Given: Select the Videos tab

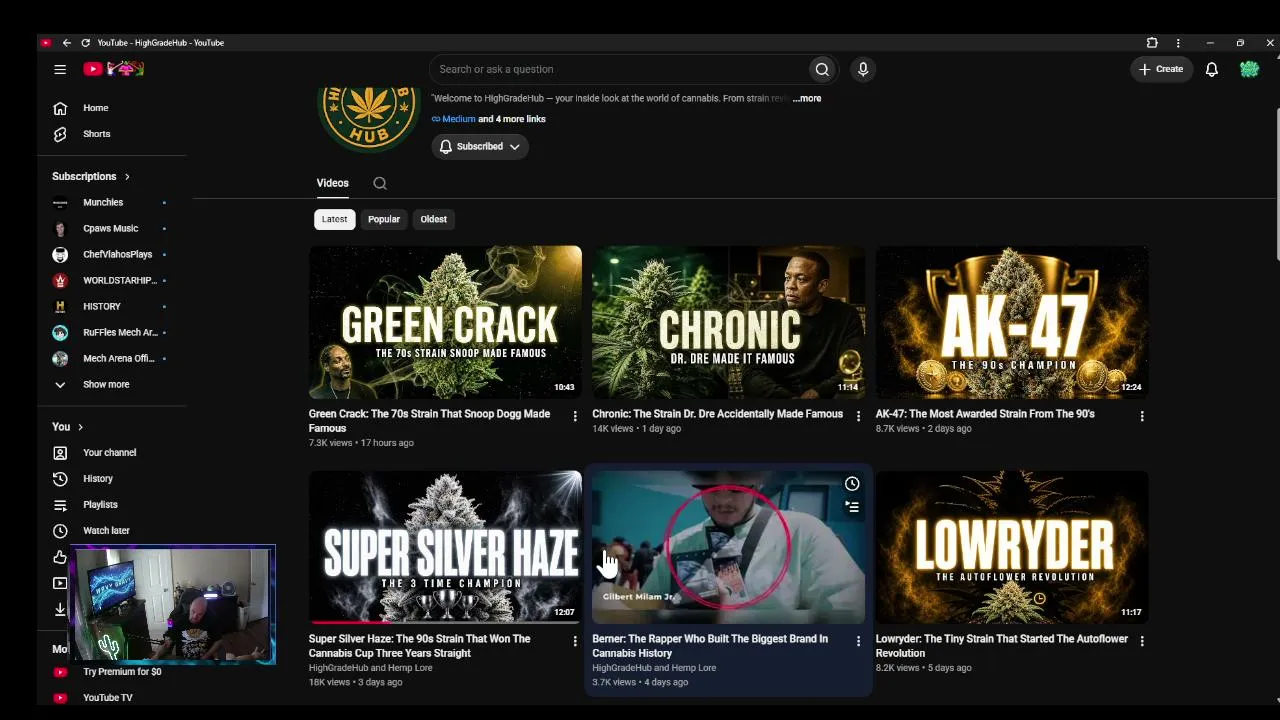Looking at the screenshot, I should click(x=333, y=183).
